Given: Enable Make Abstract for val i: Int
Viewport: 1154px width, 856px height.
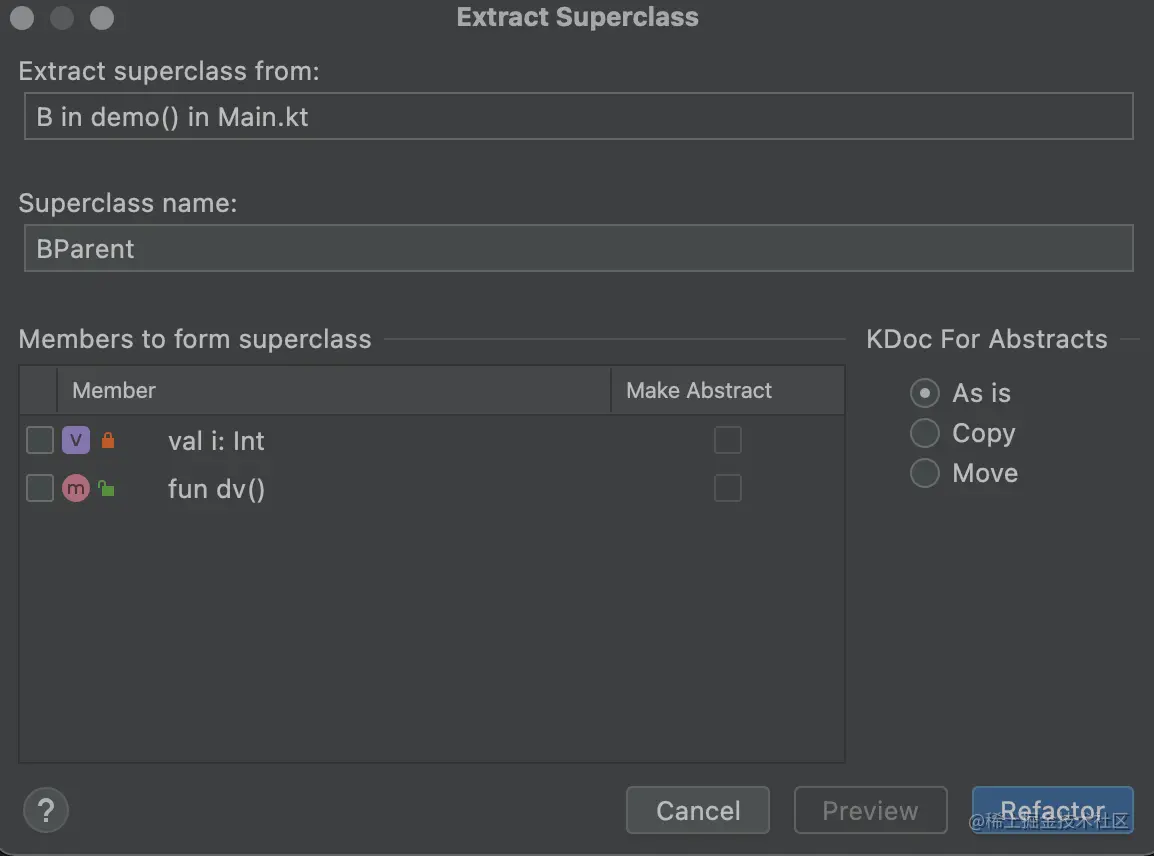Looking at the screenshot, I should pos(727,440).
